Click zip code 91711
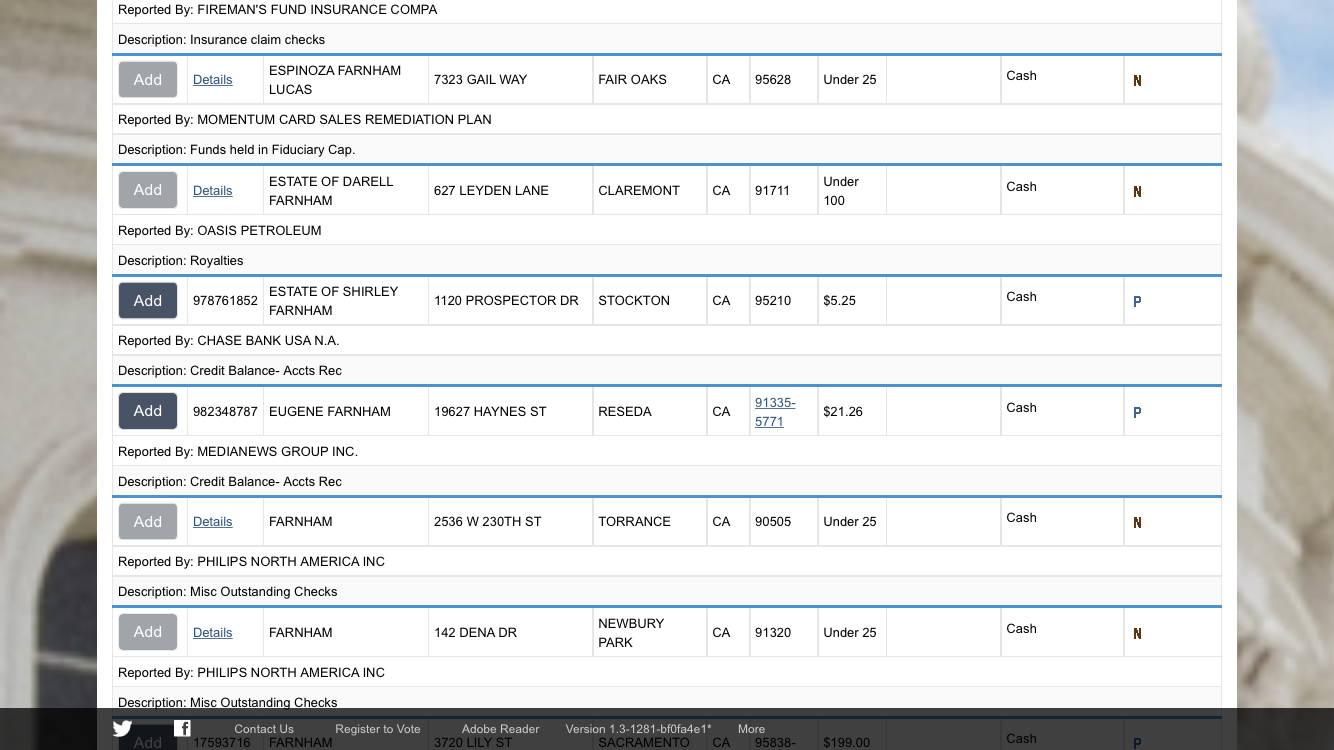The height and width of the screenshot is (750, 1334). pyautogui.click(x=773, y=190)
